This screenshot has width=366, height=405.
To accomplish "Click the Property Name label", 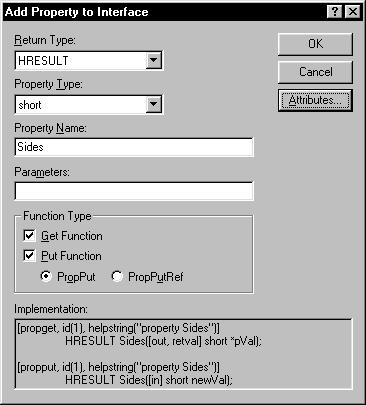I will click(x=50, y=128).
